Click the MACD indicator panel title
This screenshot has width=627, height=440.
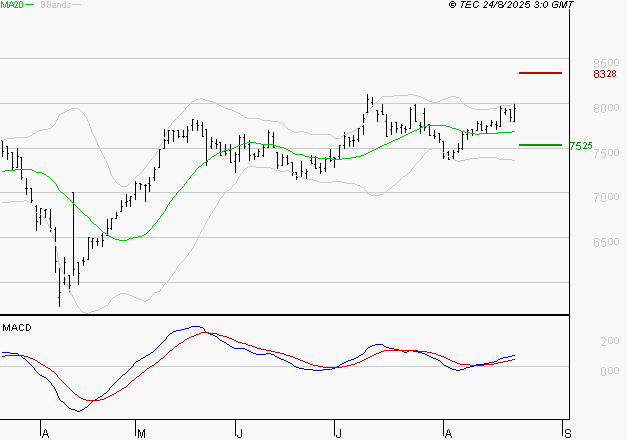click(x=16, y=328)
